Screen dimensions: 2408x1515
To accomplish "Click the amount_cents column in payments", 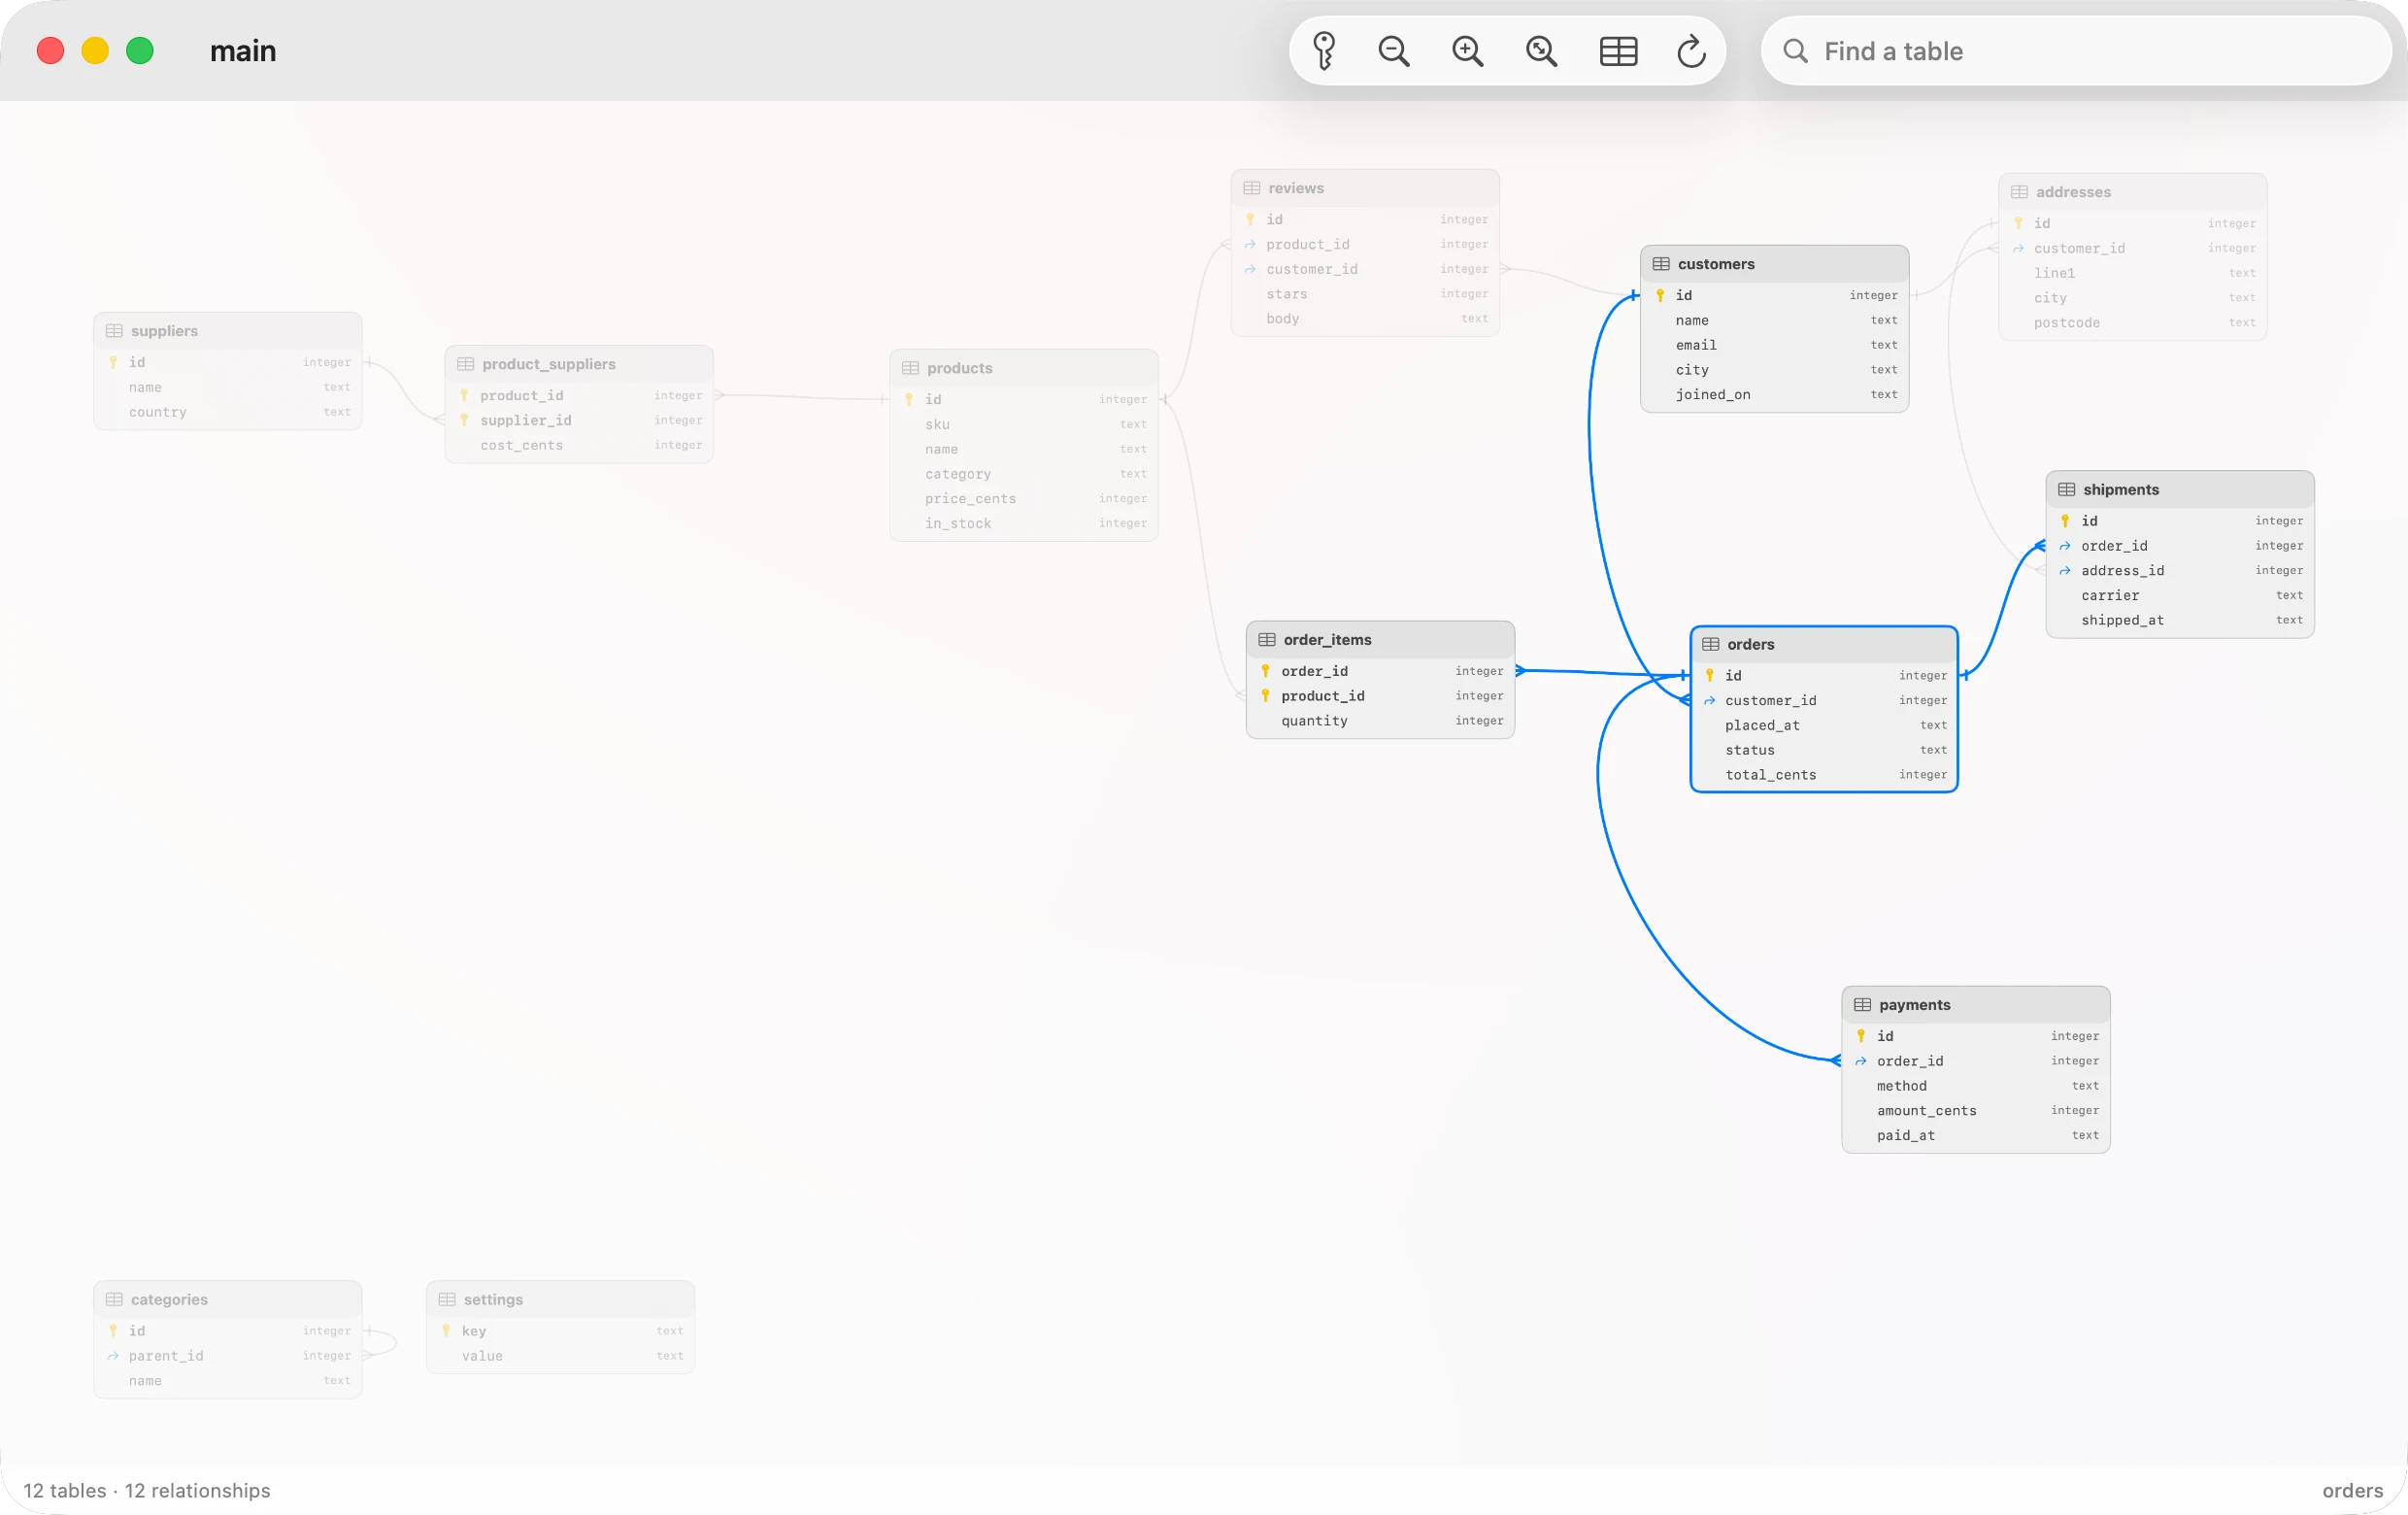I will (1976, 1111).
